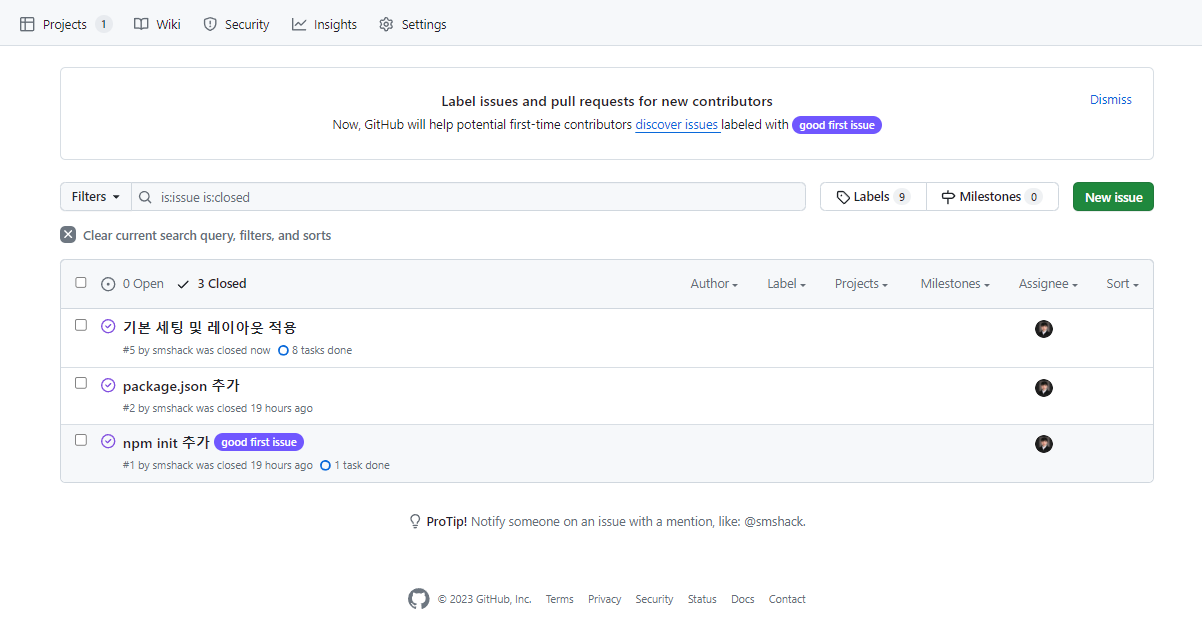Click the Projects count badge 1
Image resolution: width=1202 pixels, height=618 pixels.
(x=104, y=24)
